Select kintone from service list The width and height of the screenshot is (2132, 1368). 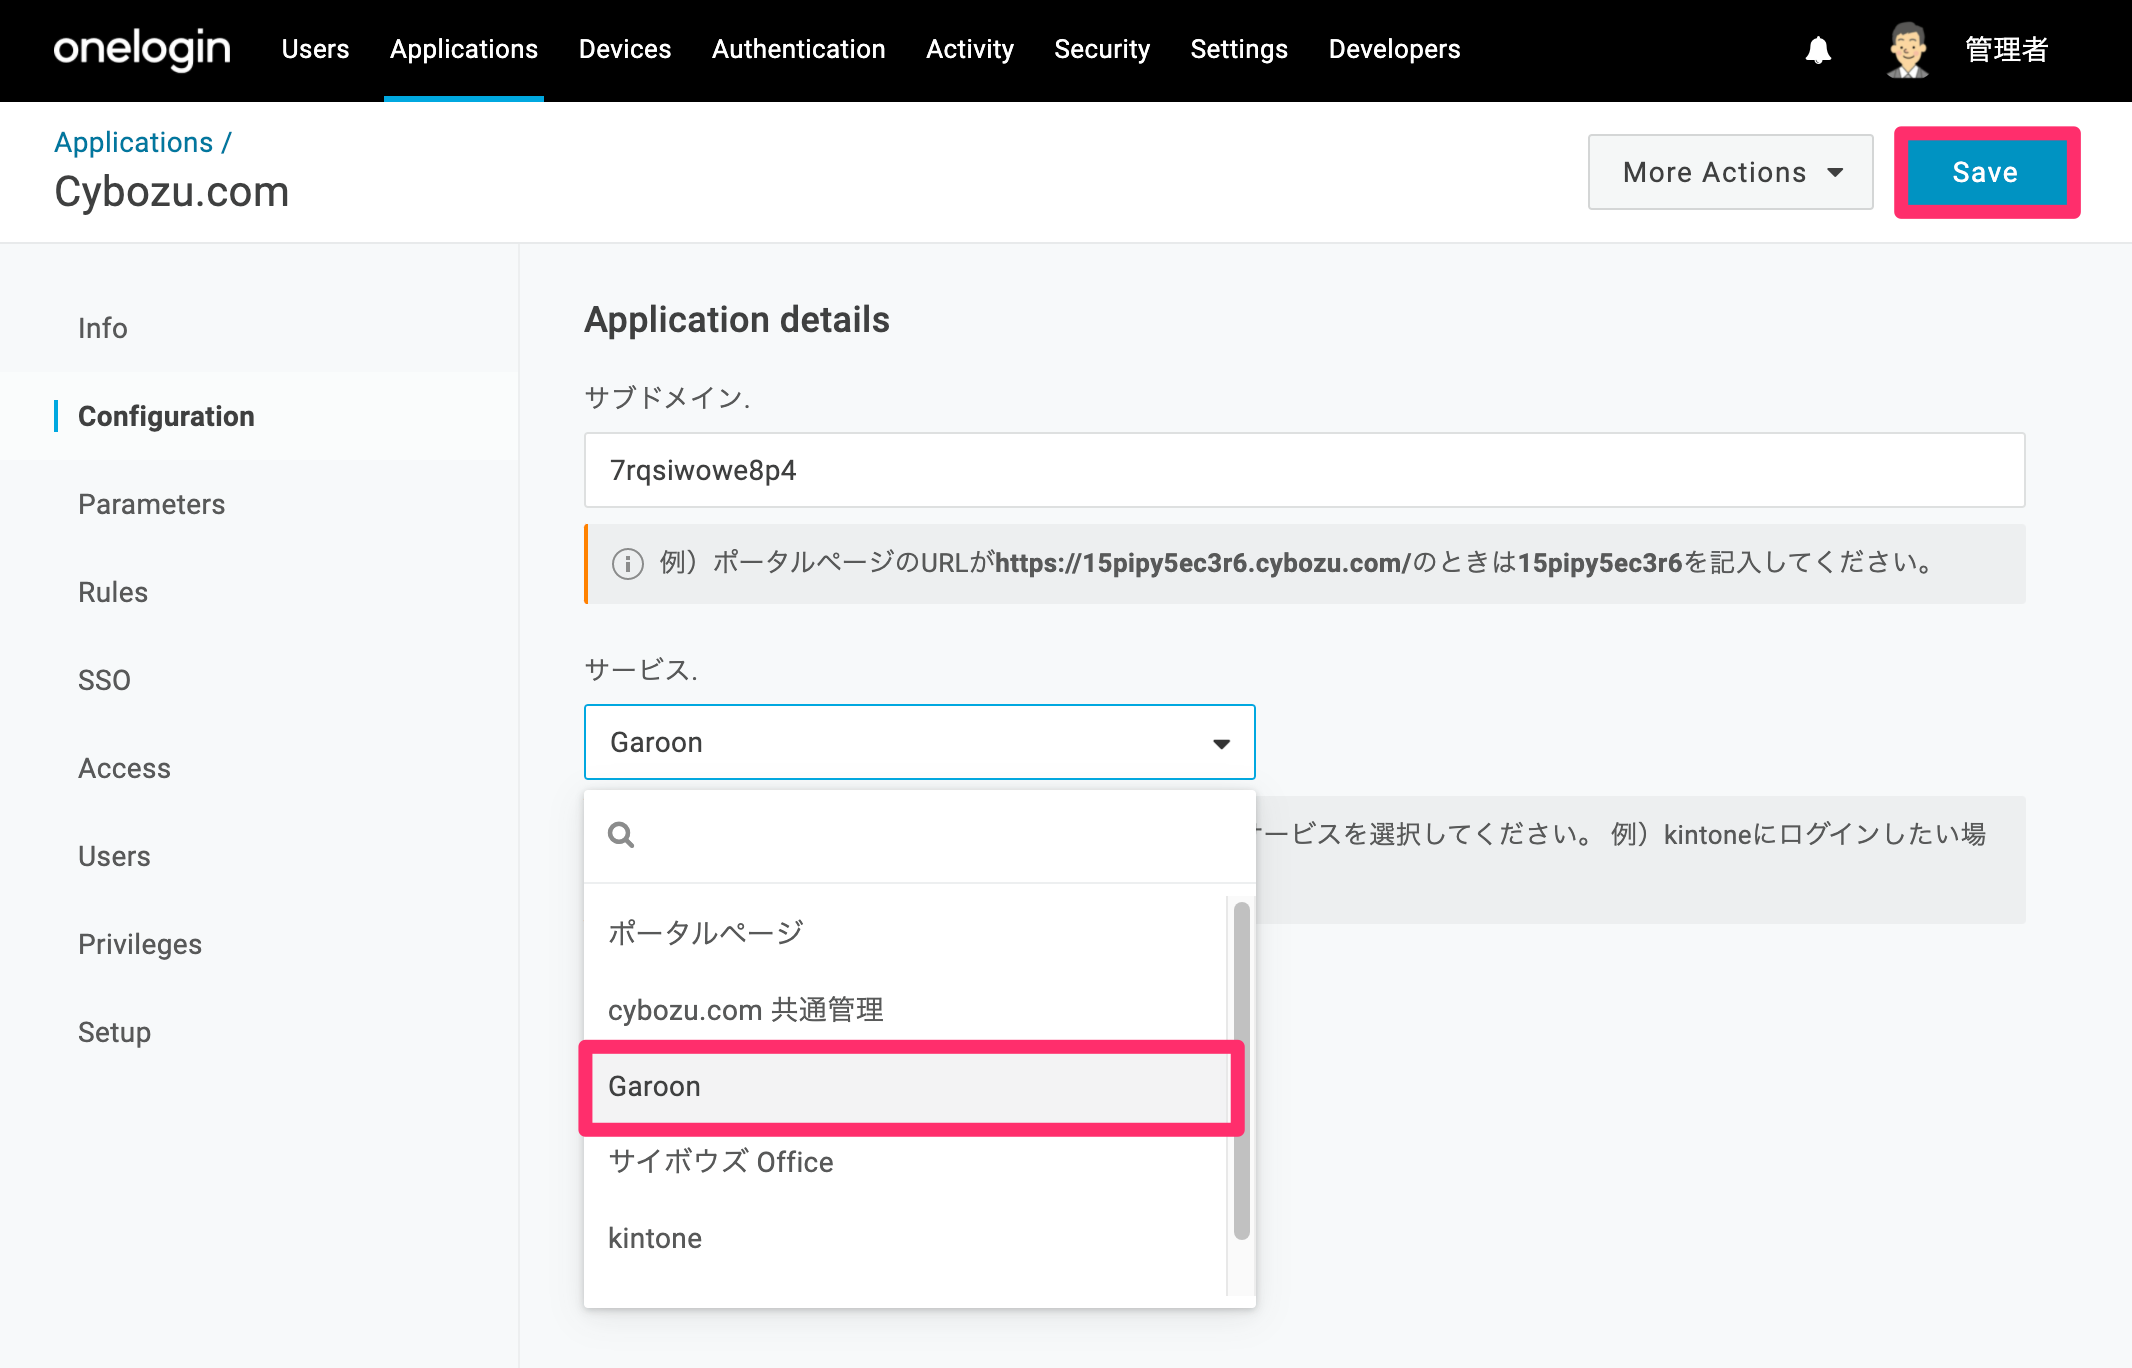click(906, 1239)
